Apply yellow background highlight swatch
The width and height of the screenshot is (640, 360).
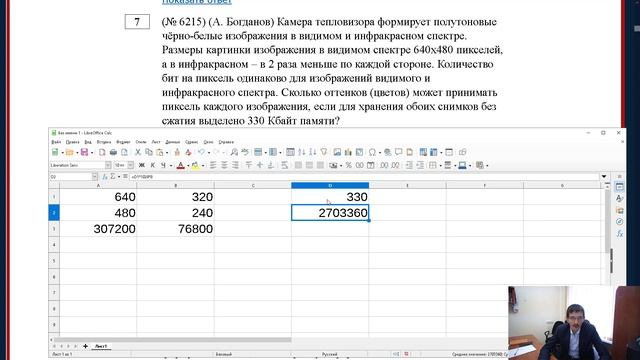[x=196, y=165]
